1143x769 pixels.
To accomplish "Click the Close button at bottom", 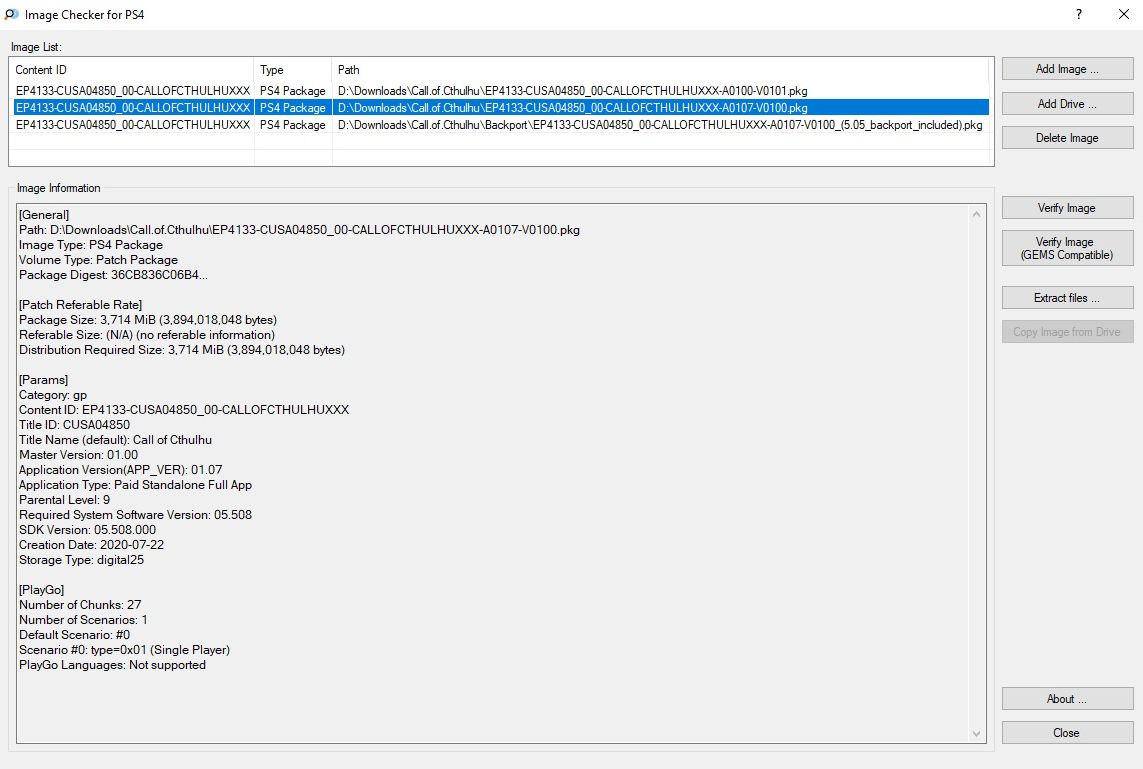I will point(1067,733).
